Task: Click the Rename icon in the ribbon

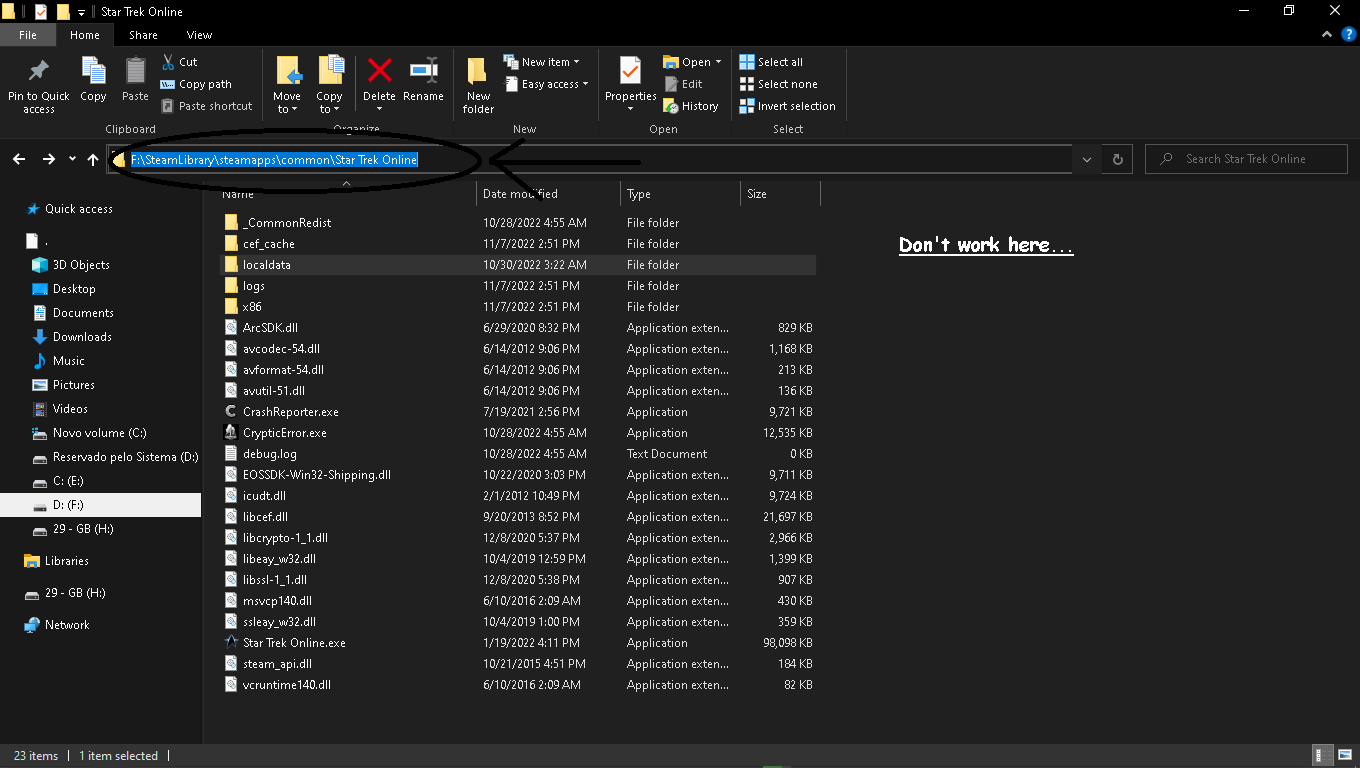Action: coord(423,71)
